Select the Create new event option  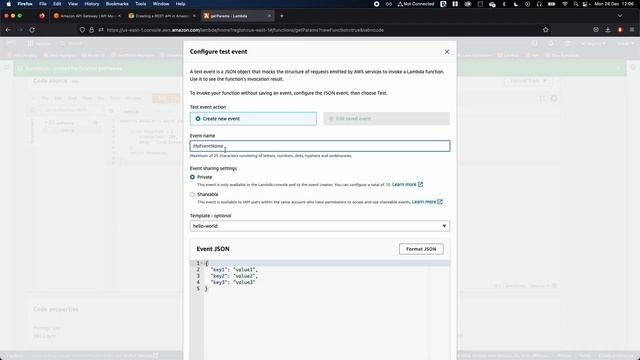click(253, 119)
